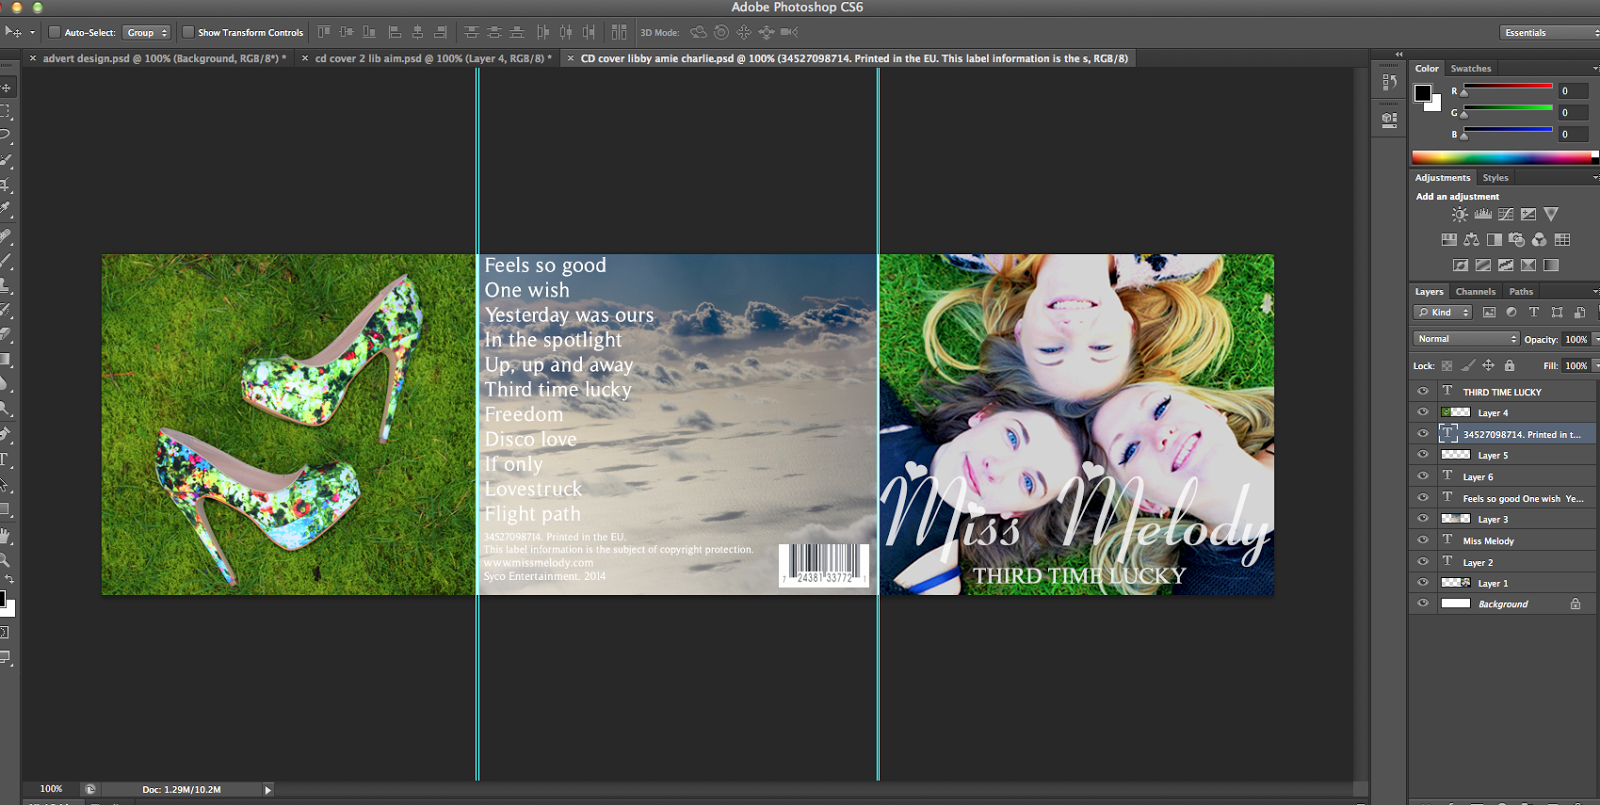Filter layers by shape layers
The width and height of the screenshot is (1600, 805).
(x=1557, y=312)
